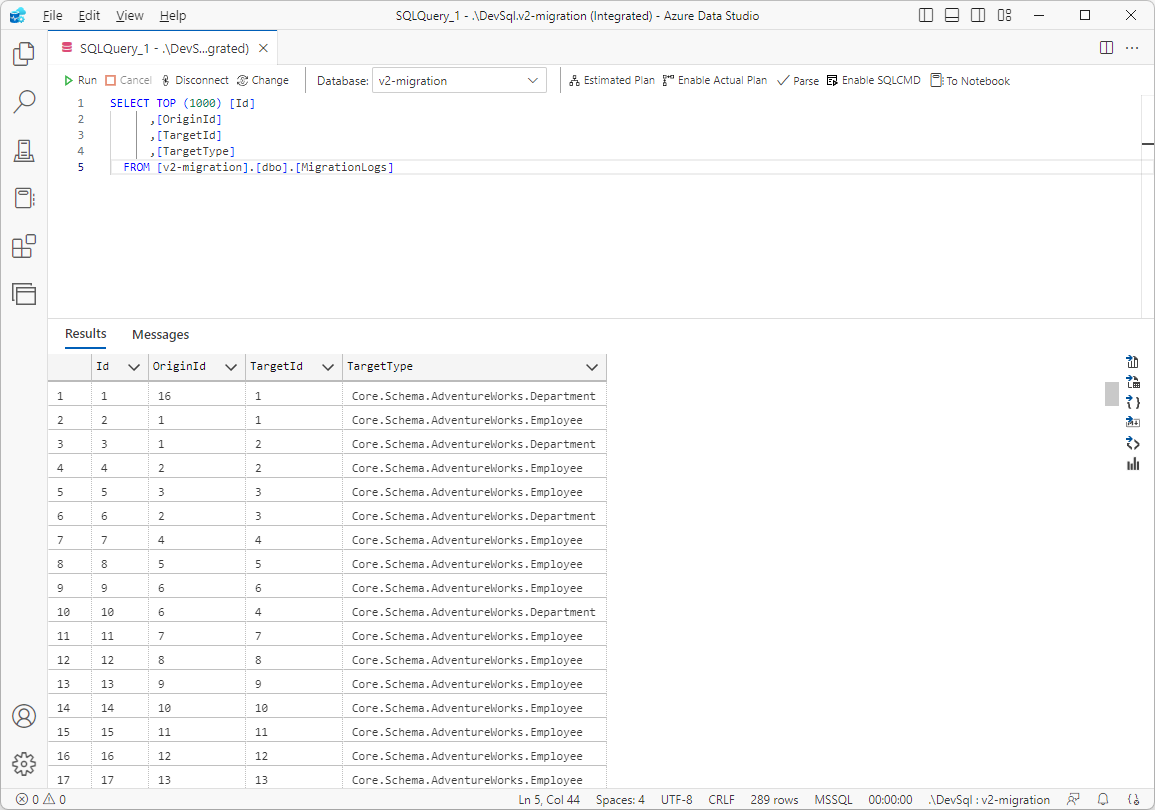The height and width of the screenshot is (810, 1155).
Task: Open the Accounts icon
Action: pos(24,716)
